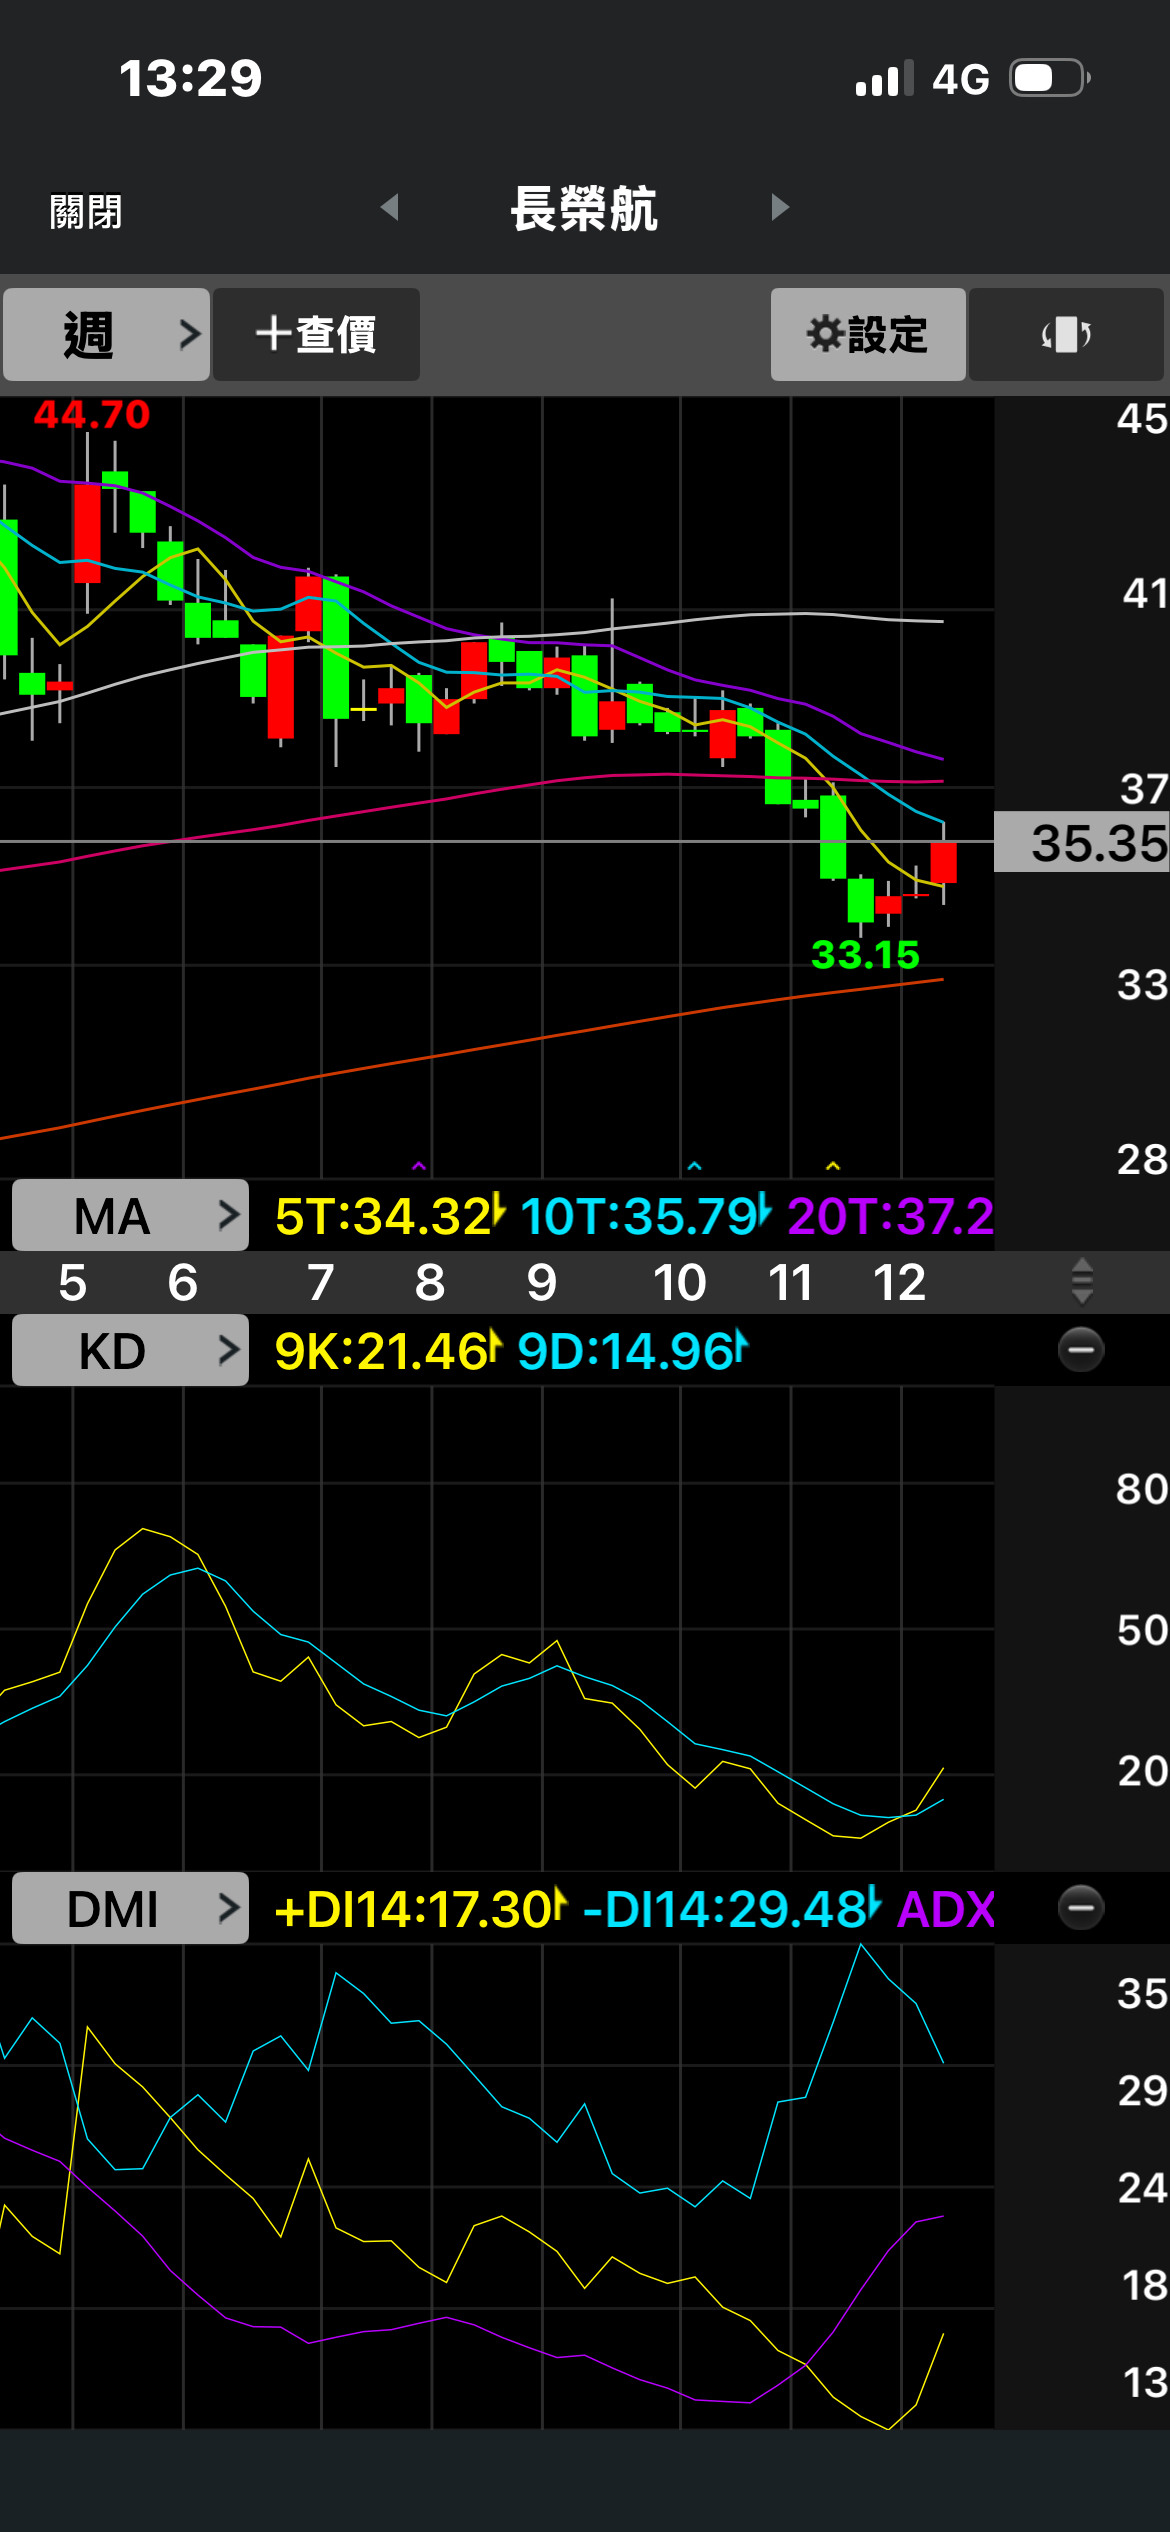Tap the +DI14:17.30 value
This screenshot has height=2532, width=1170.
tap(421, 1909)
